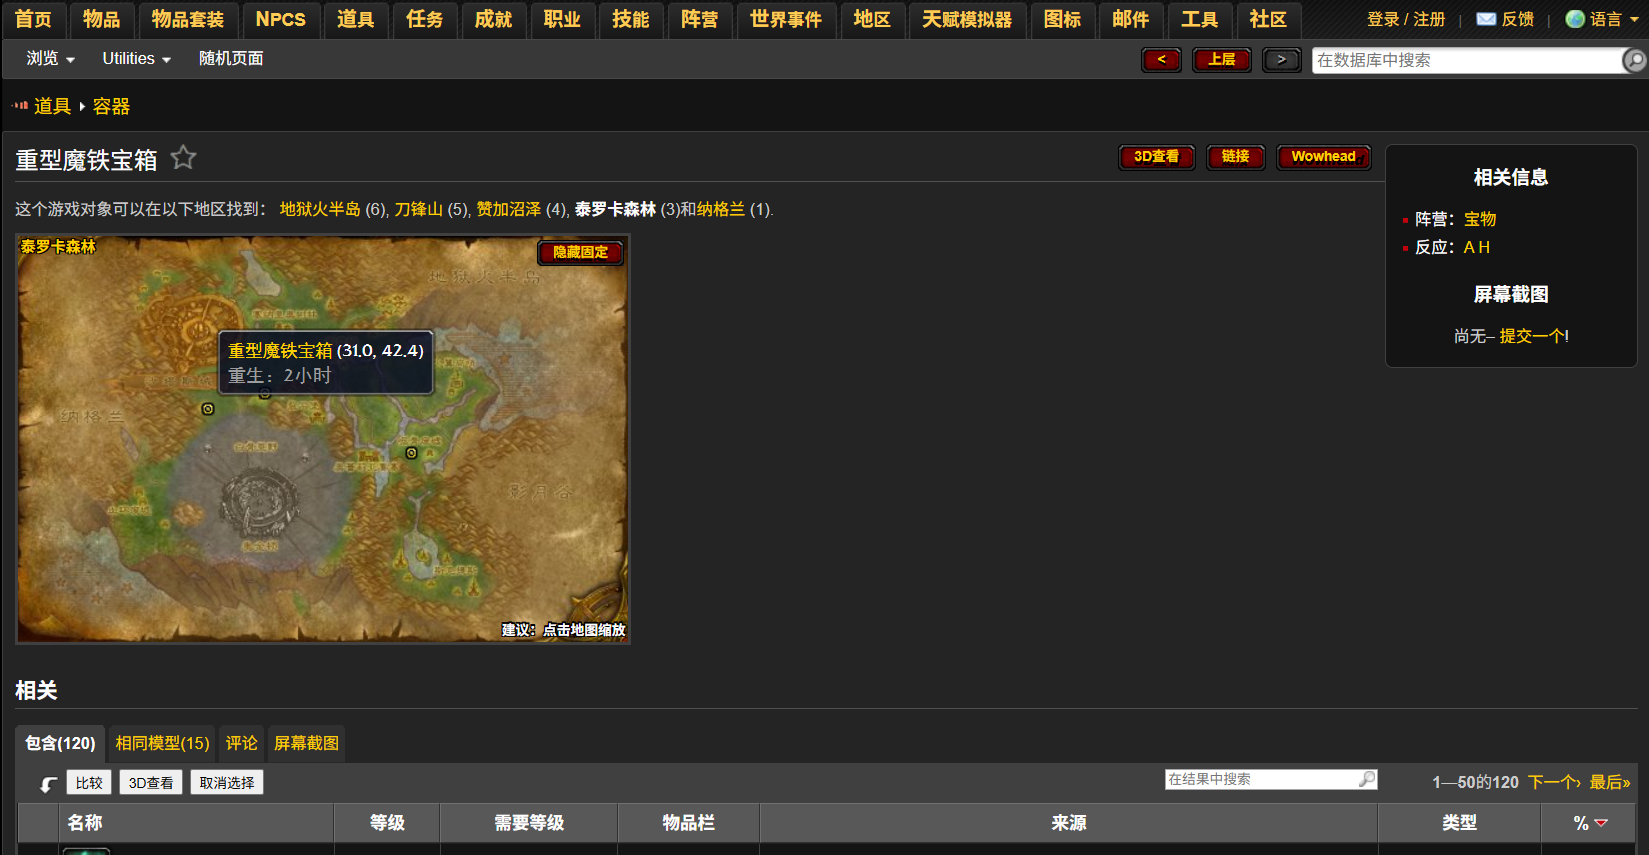Image resolution: width=1649 pixels, height=855 pixels.
Task: Click the spawn pin near 纳格兰 label
Action: [208, 409]
